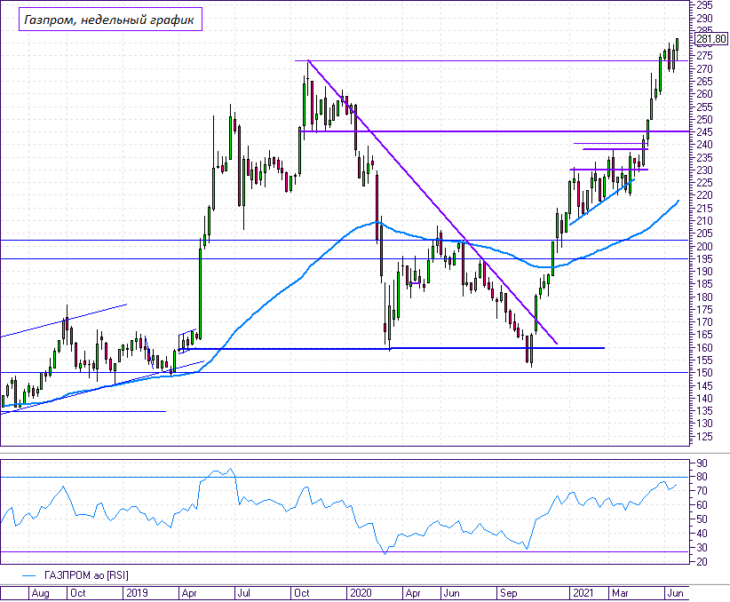Click the 'Oct' 2019 label near 2020
Image resolution: width=730 pixels, height=602 pixels.
(x=302, y=593)
